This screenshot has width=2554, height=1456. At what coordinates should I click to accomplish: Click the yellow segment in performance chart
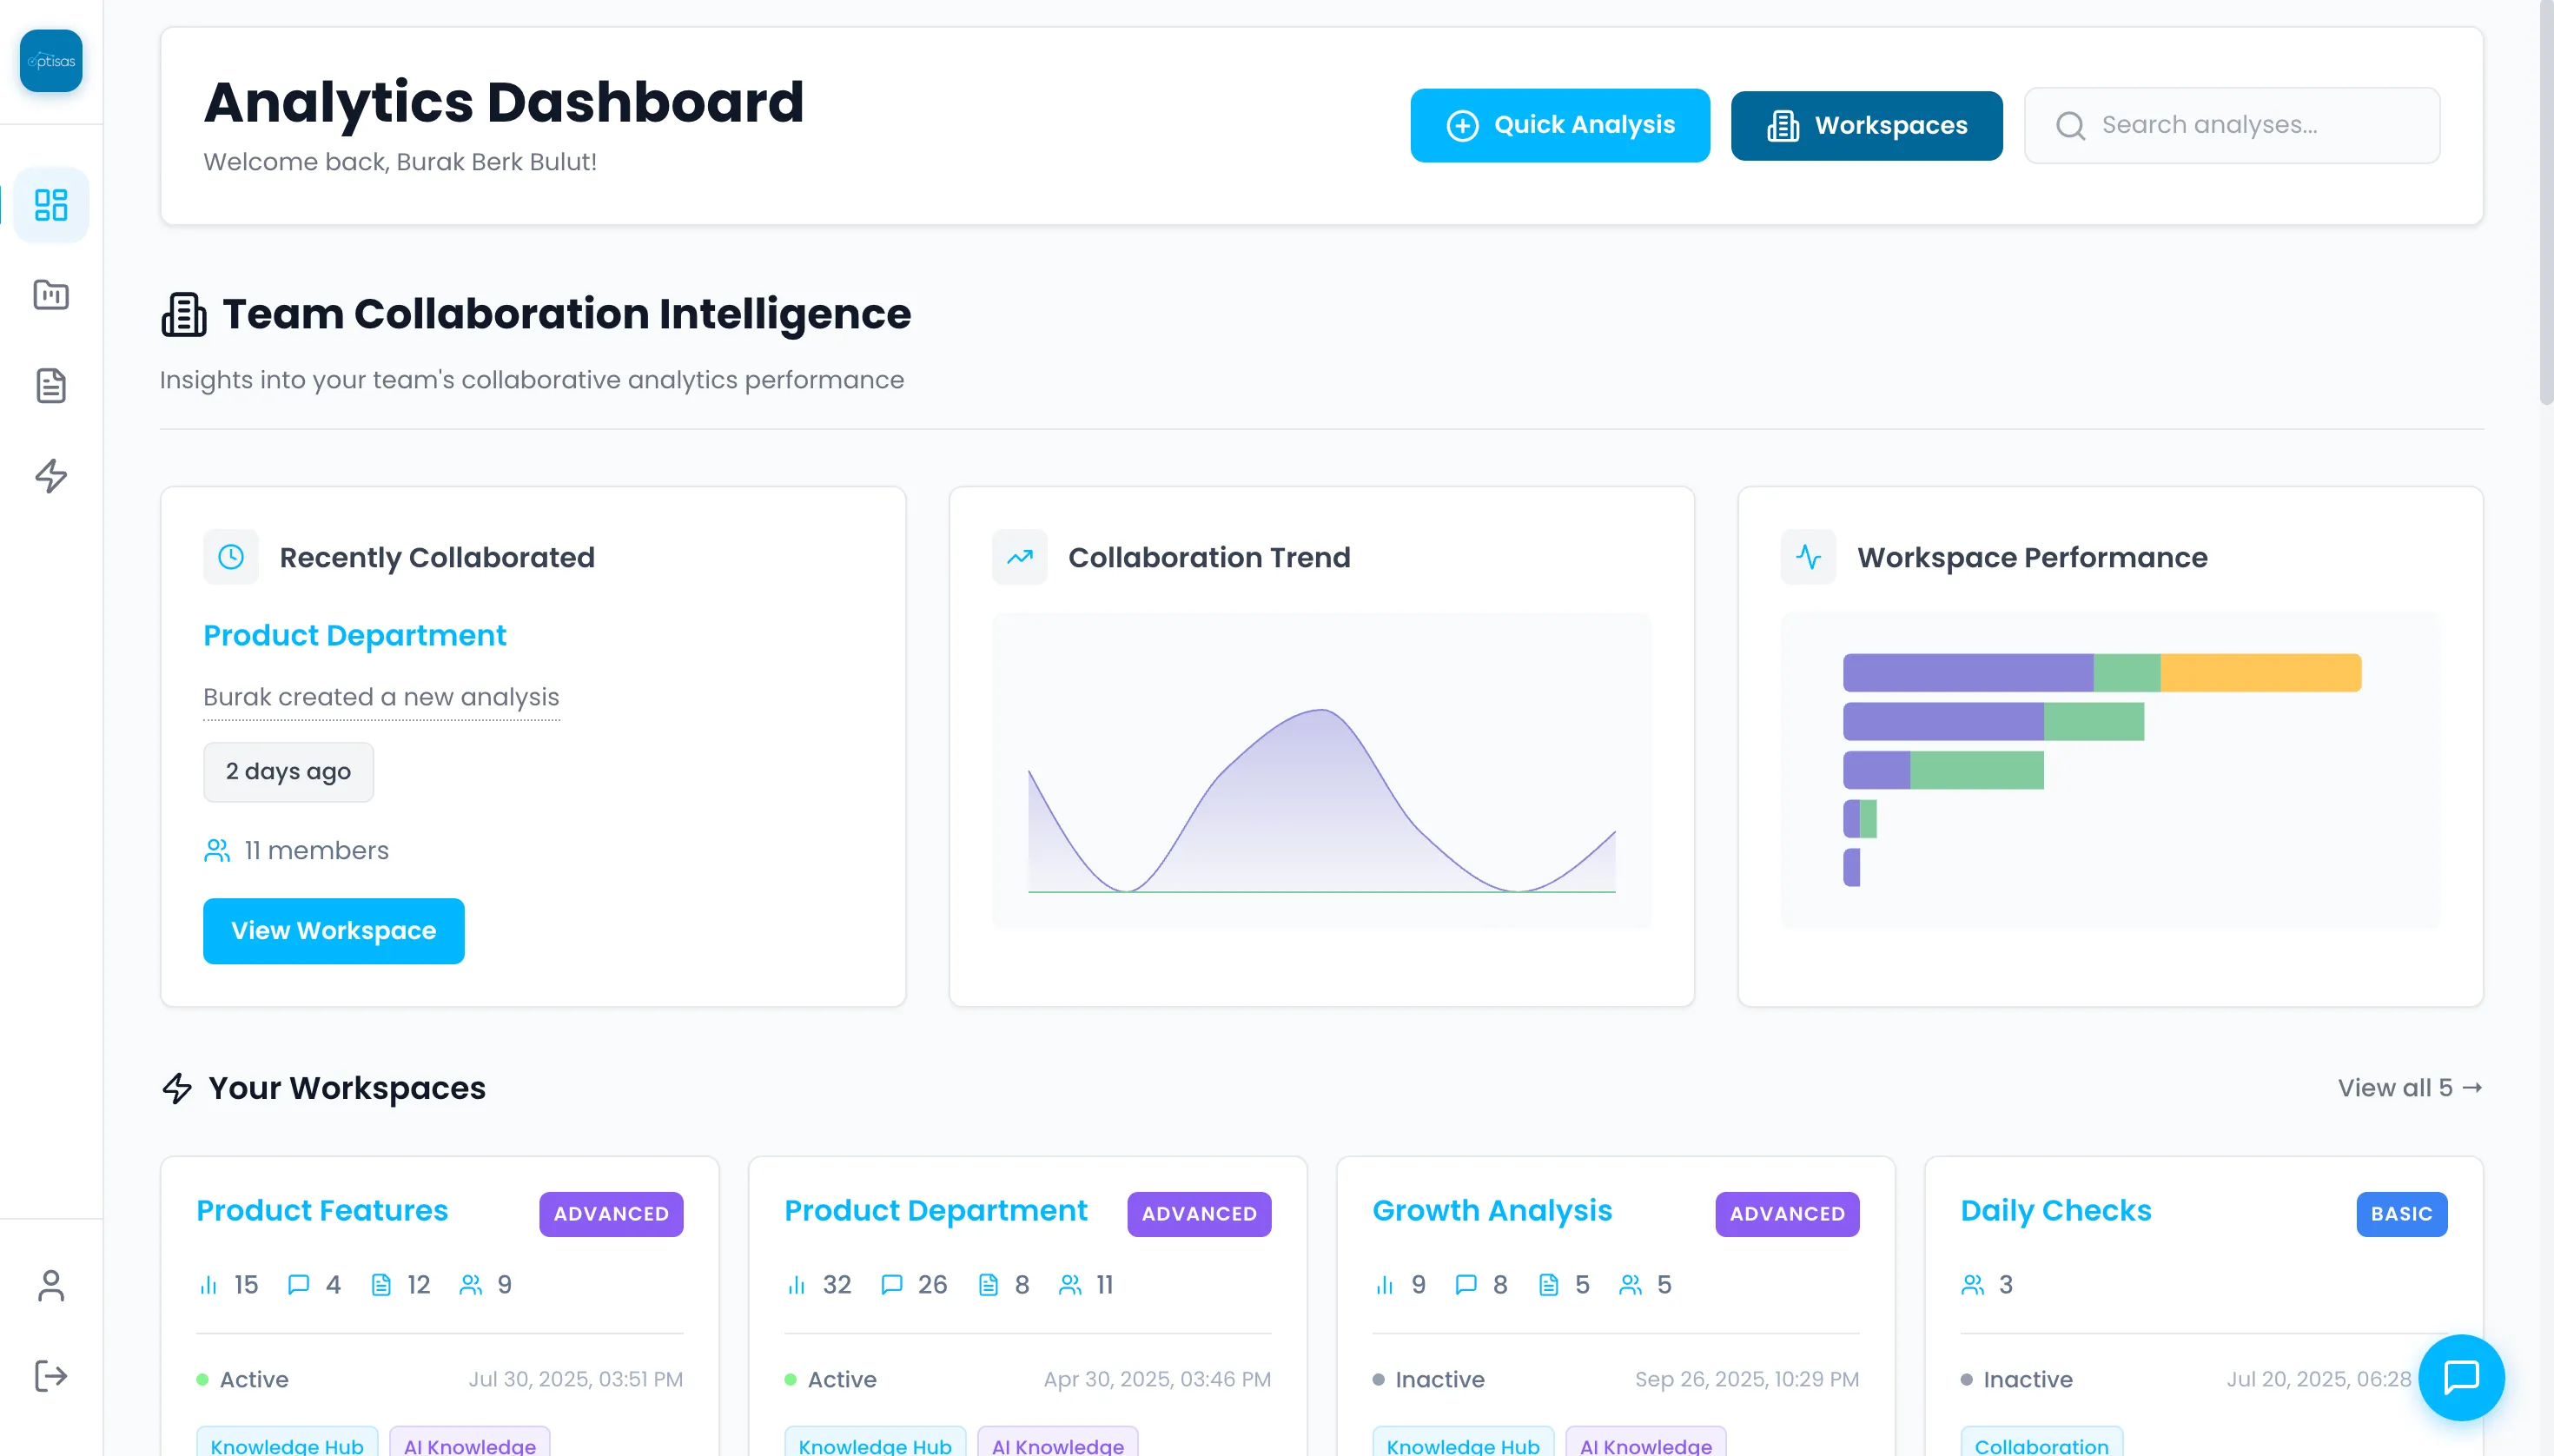click(2260, 673)
